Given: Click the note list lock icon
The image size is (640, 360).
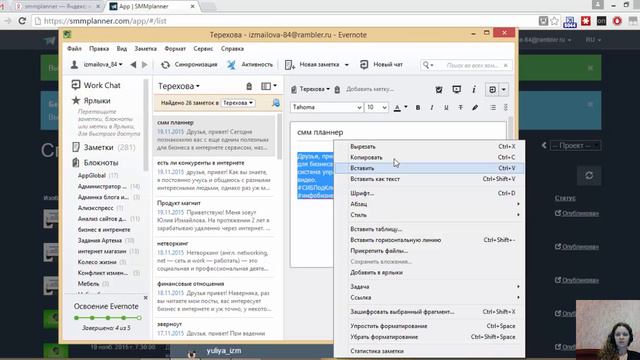Looking at the screenshot, I should coord(249,86).
